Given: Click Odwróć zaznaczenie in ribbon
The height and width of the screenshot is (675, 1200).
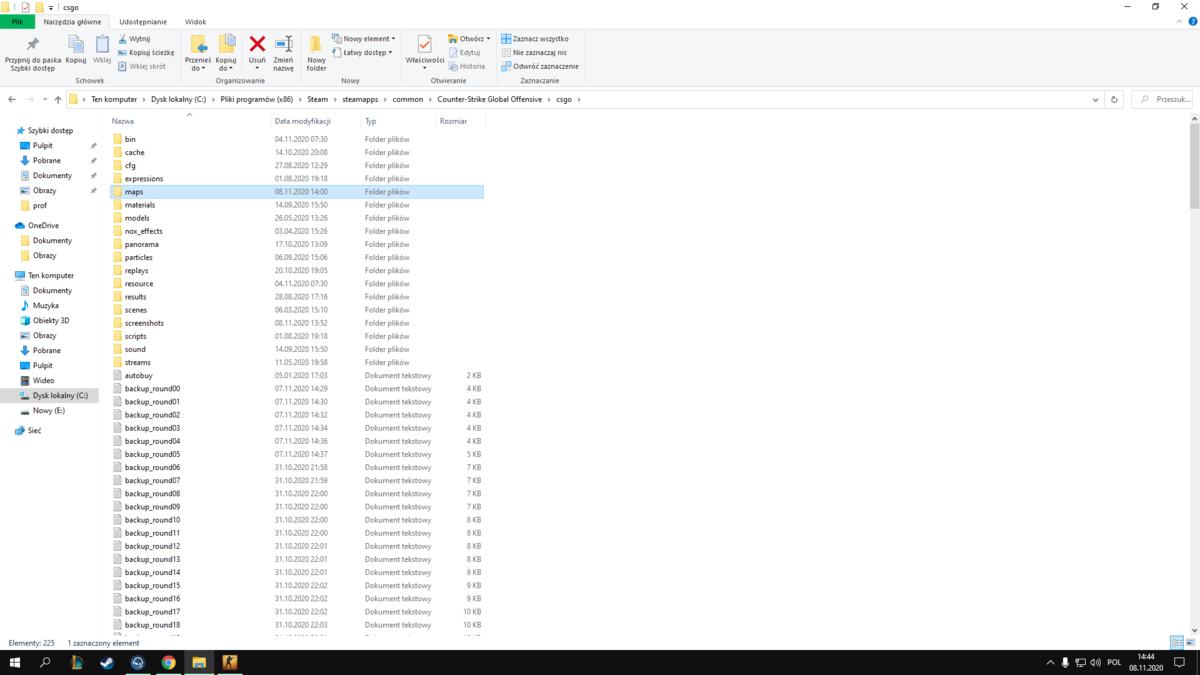Looking at the screenshot, I should click(539, 66).
